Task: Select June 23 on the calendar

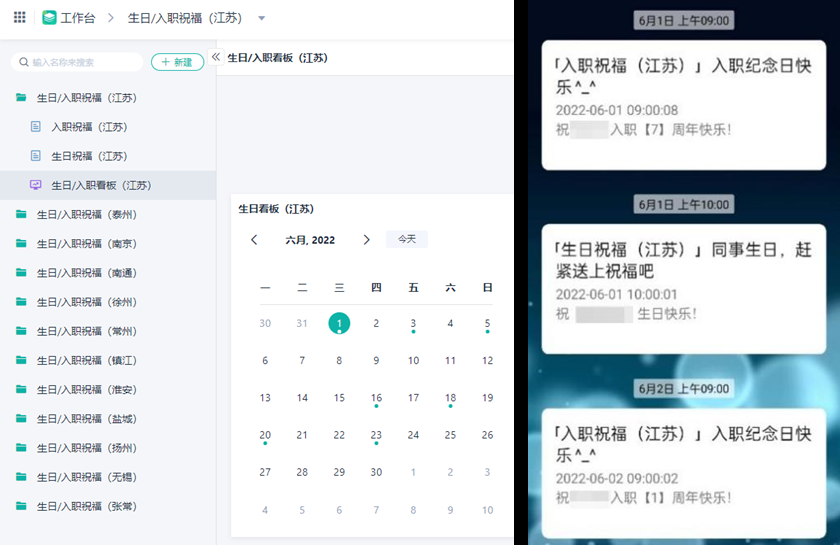Action: [x=376, y=436]
